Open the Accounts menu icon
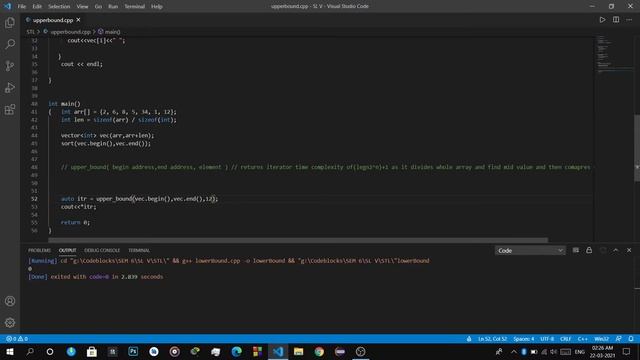The width and height of the screenshot is (640, 360). 10,301
